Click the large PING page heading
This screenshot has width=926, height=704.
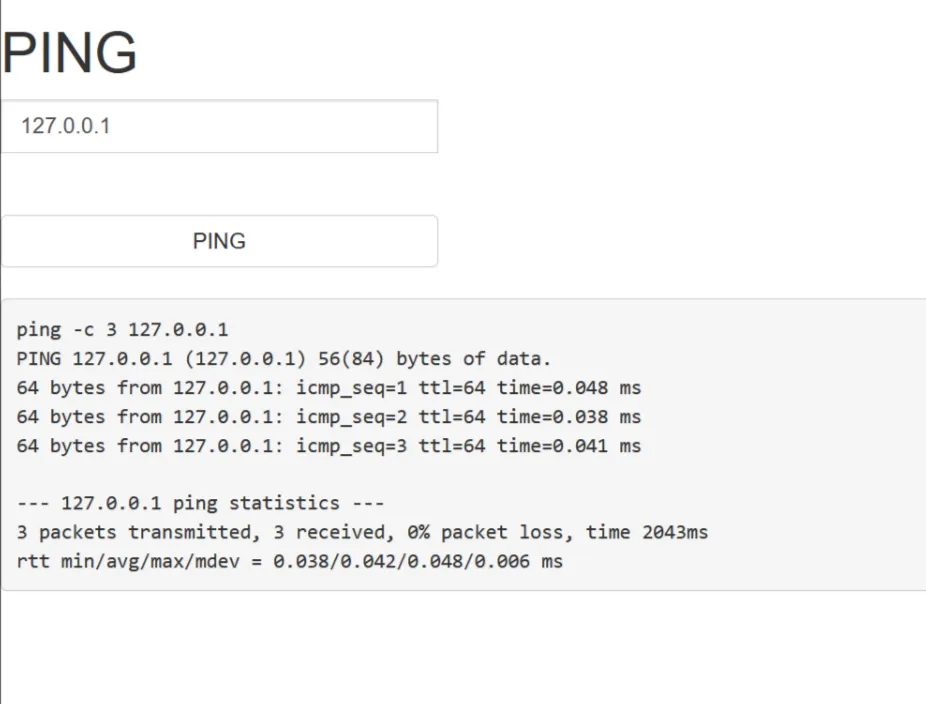pos(69,53)
